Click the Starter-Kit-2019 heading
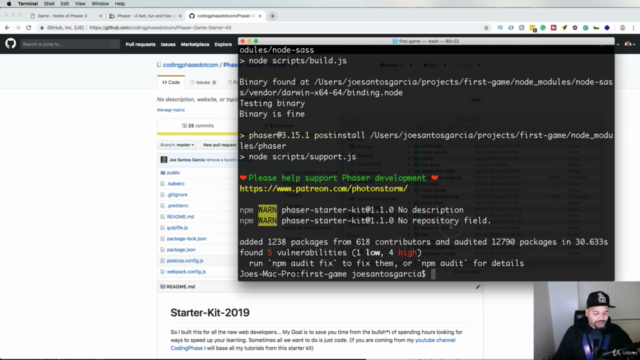The image size is (640, 360). tap(210, 313)
